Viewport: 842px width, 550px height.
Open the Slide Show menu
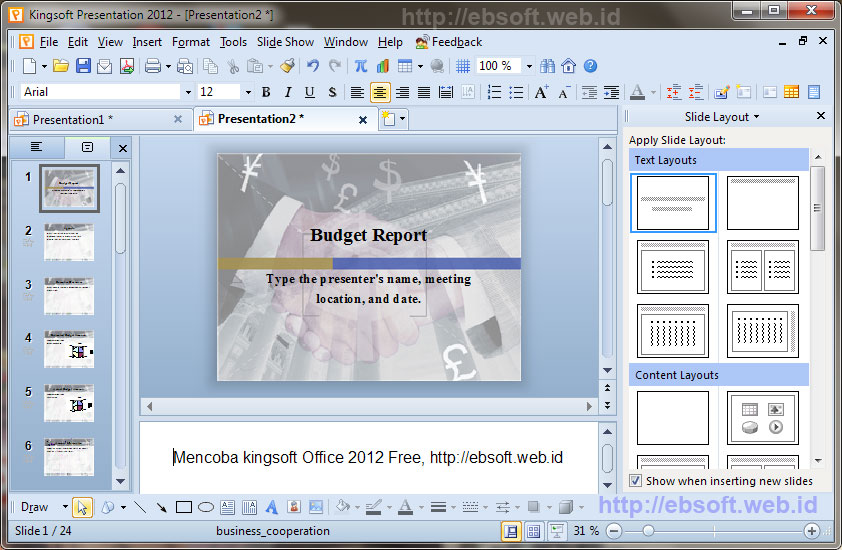click(x=285, y=41)
